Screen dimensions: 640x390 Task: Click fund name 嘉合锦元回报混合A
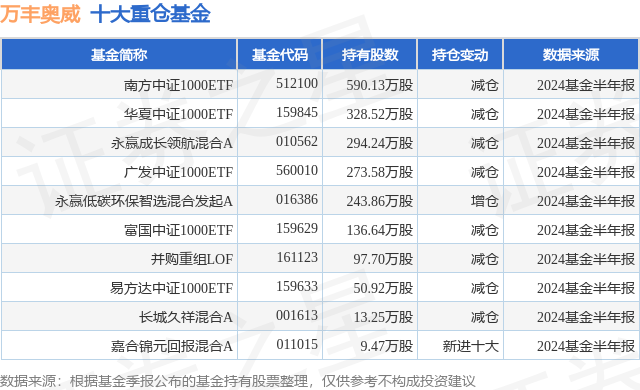(x=172, y=346)
